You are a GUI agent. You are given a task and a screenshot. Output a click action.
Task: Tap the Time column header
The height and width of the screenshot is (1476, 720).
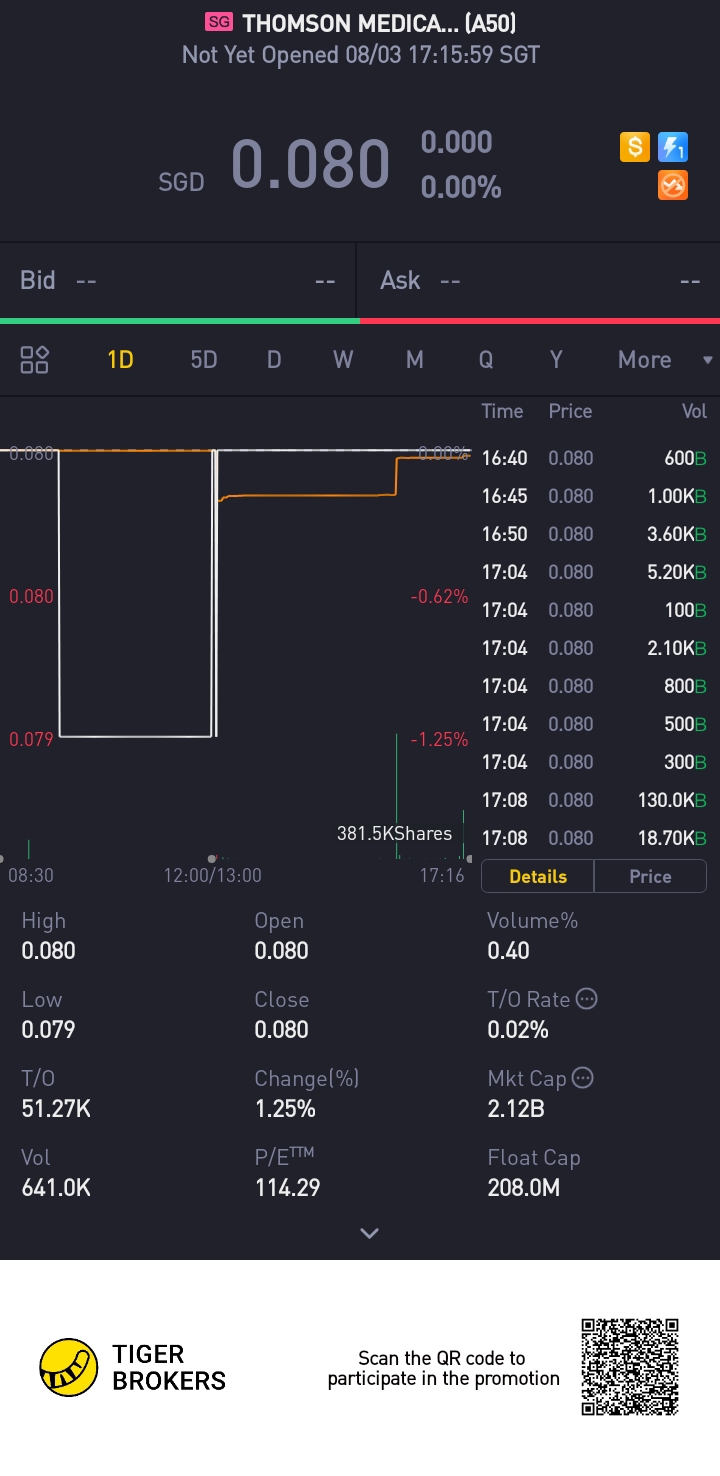(x=502, y=411)
